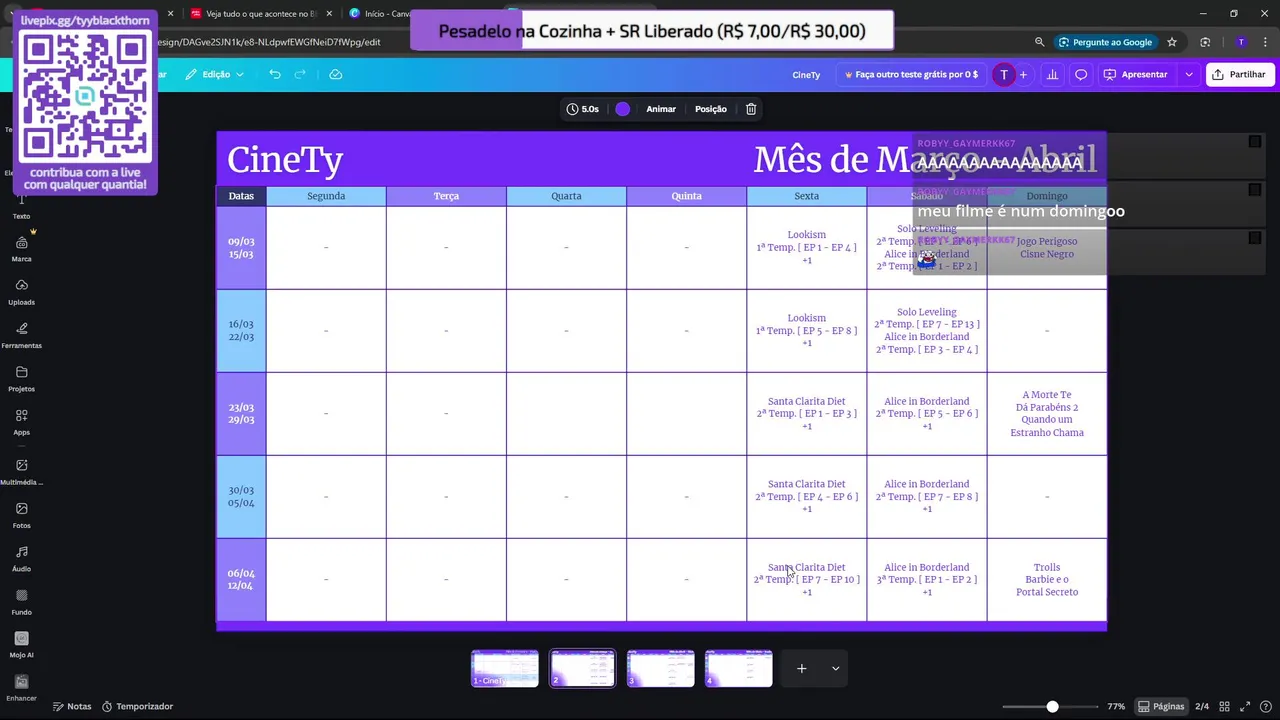Open browser zoom magnifier icon
Image resolution: width=1280 pixels, height=720 pixels.
(x=1039, y=42)
